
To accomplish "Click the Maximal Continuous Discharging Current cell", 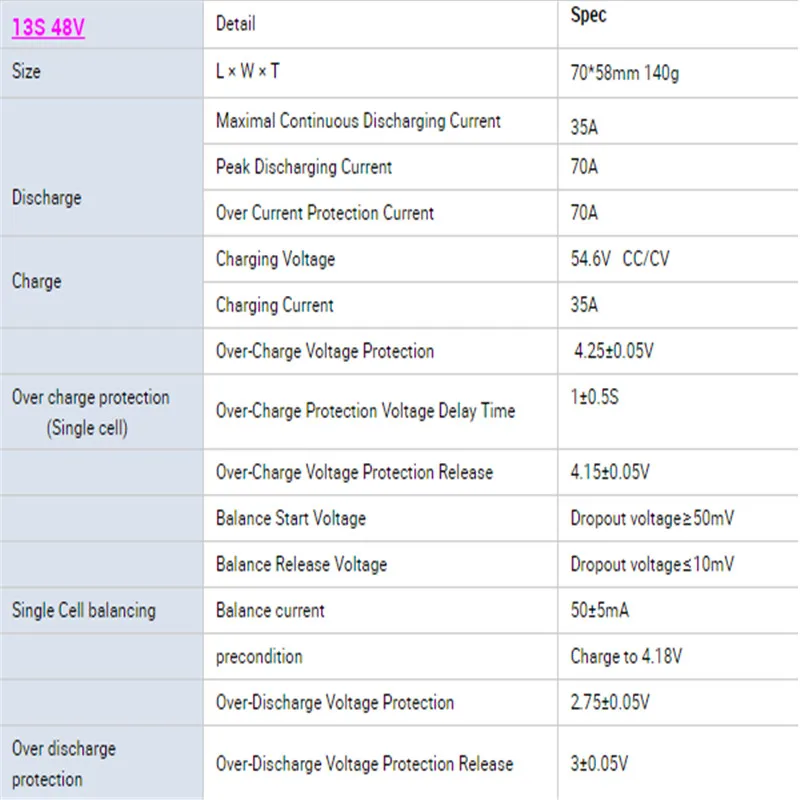I will coord(380,121).
